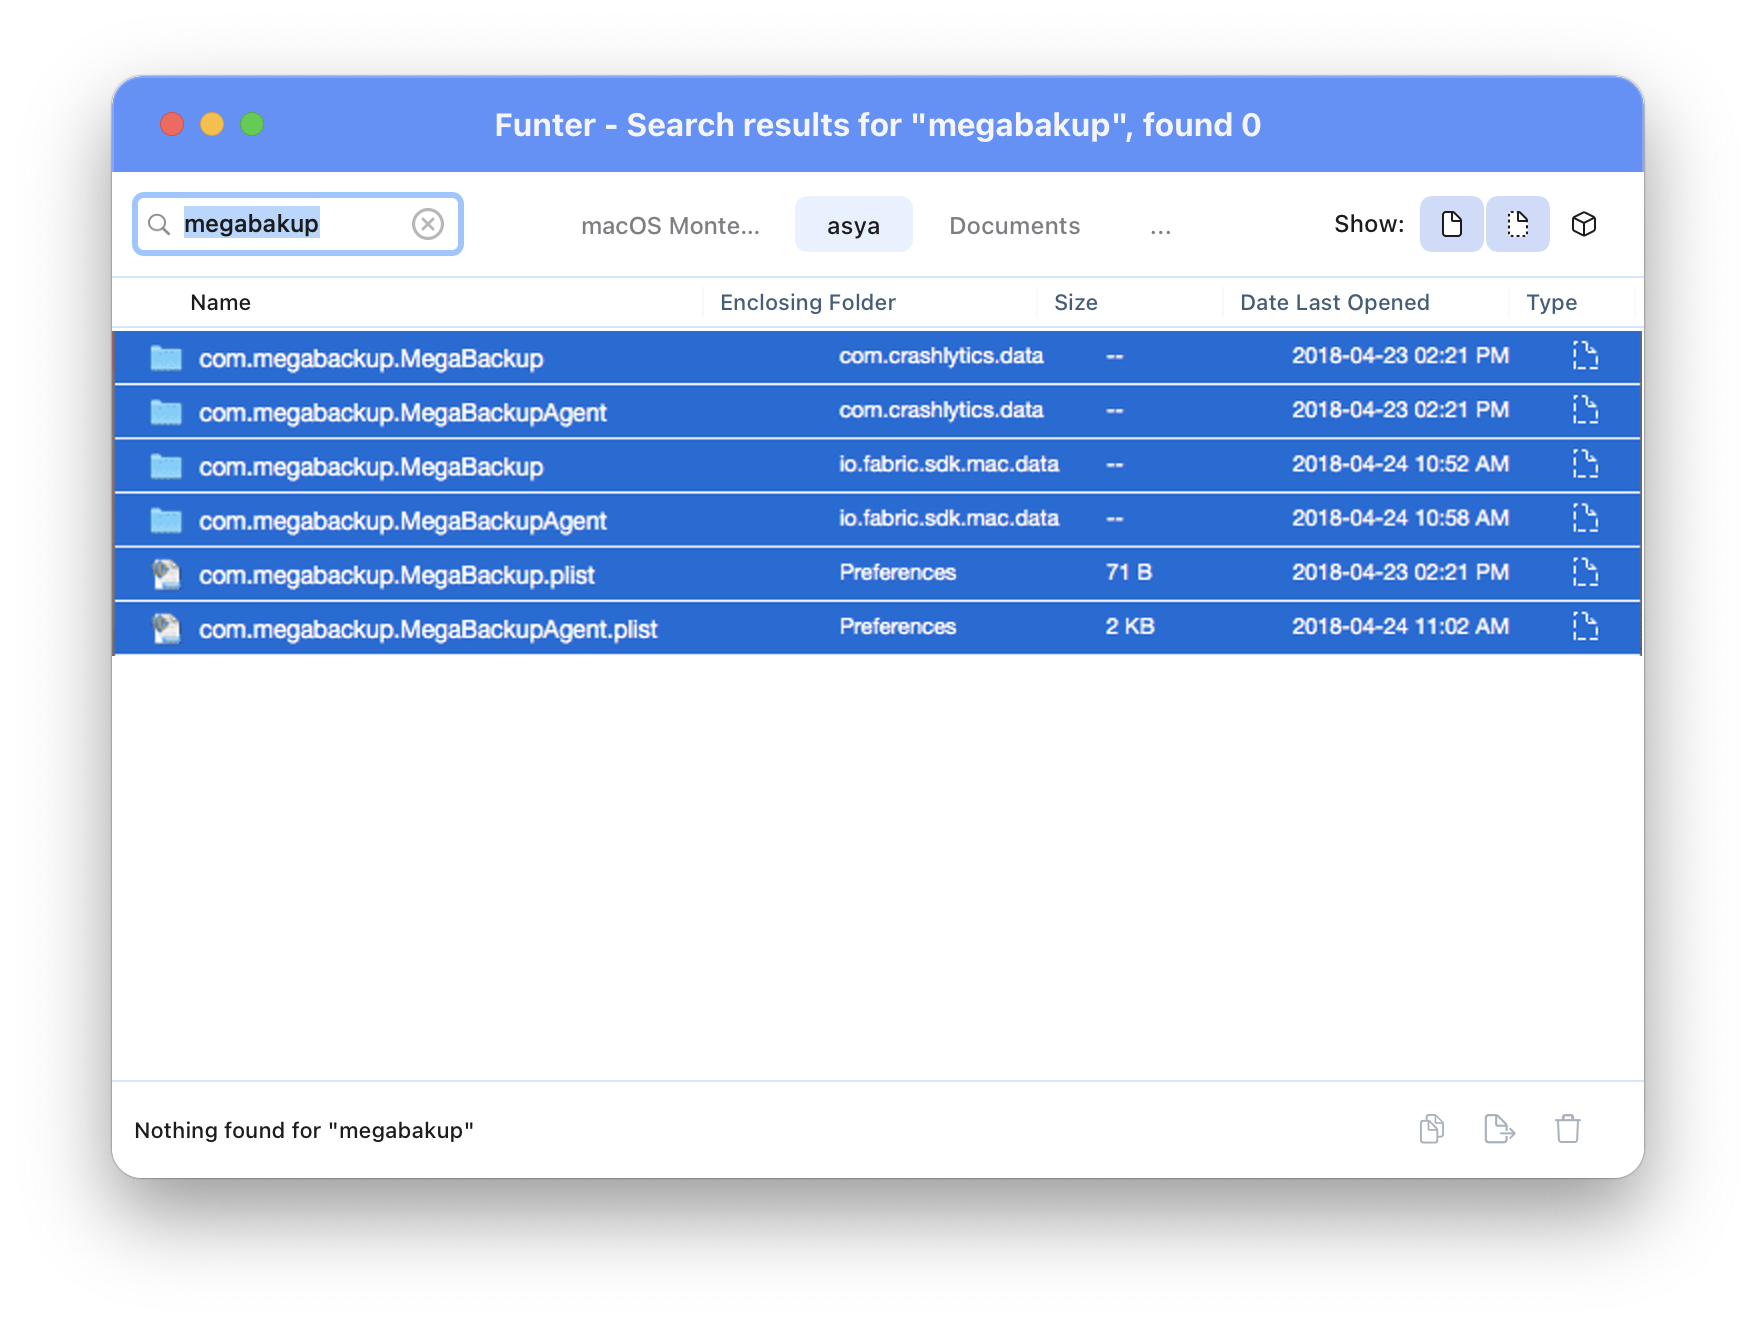Select the macOS Monte... location tab
The width and height of the screenshot is (1756, 1326).
[x=670, y=226]
